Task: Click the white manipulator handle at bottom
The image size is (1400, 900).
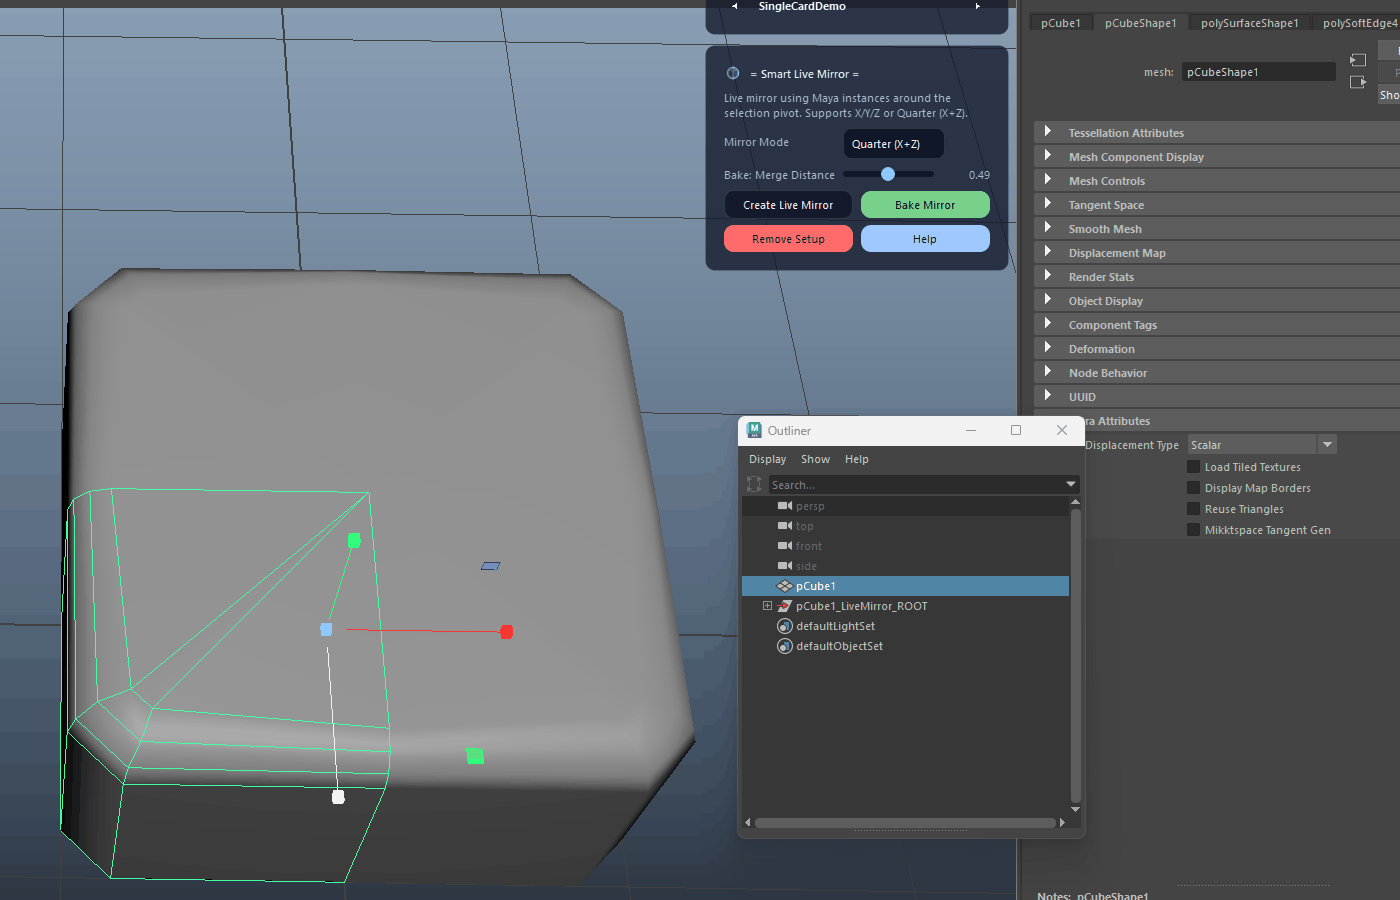Action: click(x=338, y=797)
